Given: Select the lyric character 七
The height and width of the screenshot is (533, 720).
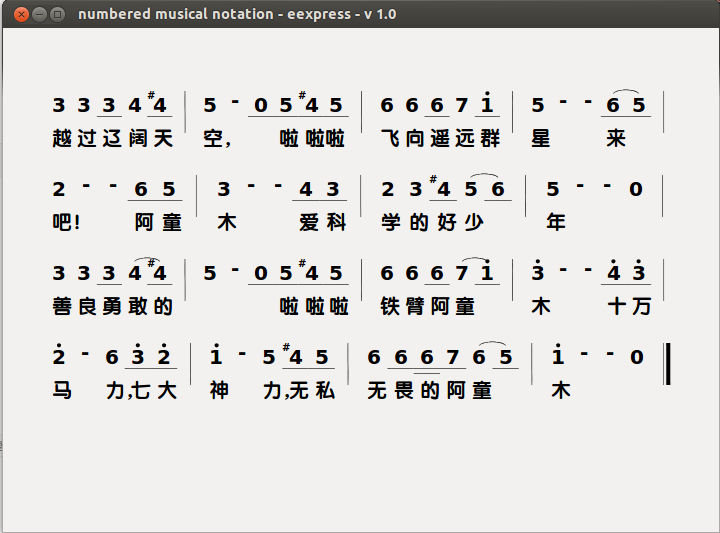Looking at the screenshot, I should click(x=141, y=391).
